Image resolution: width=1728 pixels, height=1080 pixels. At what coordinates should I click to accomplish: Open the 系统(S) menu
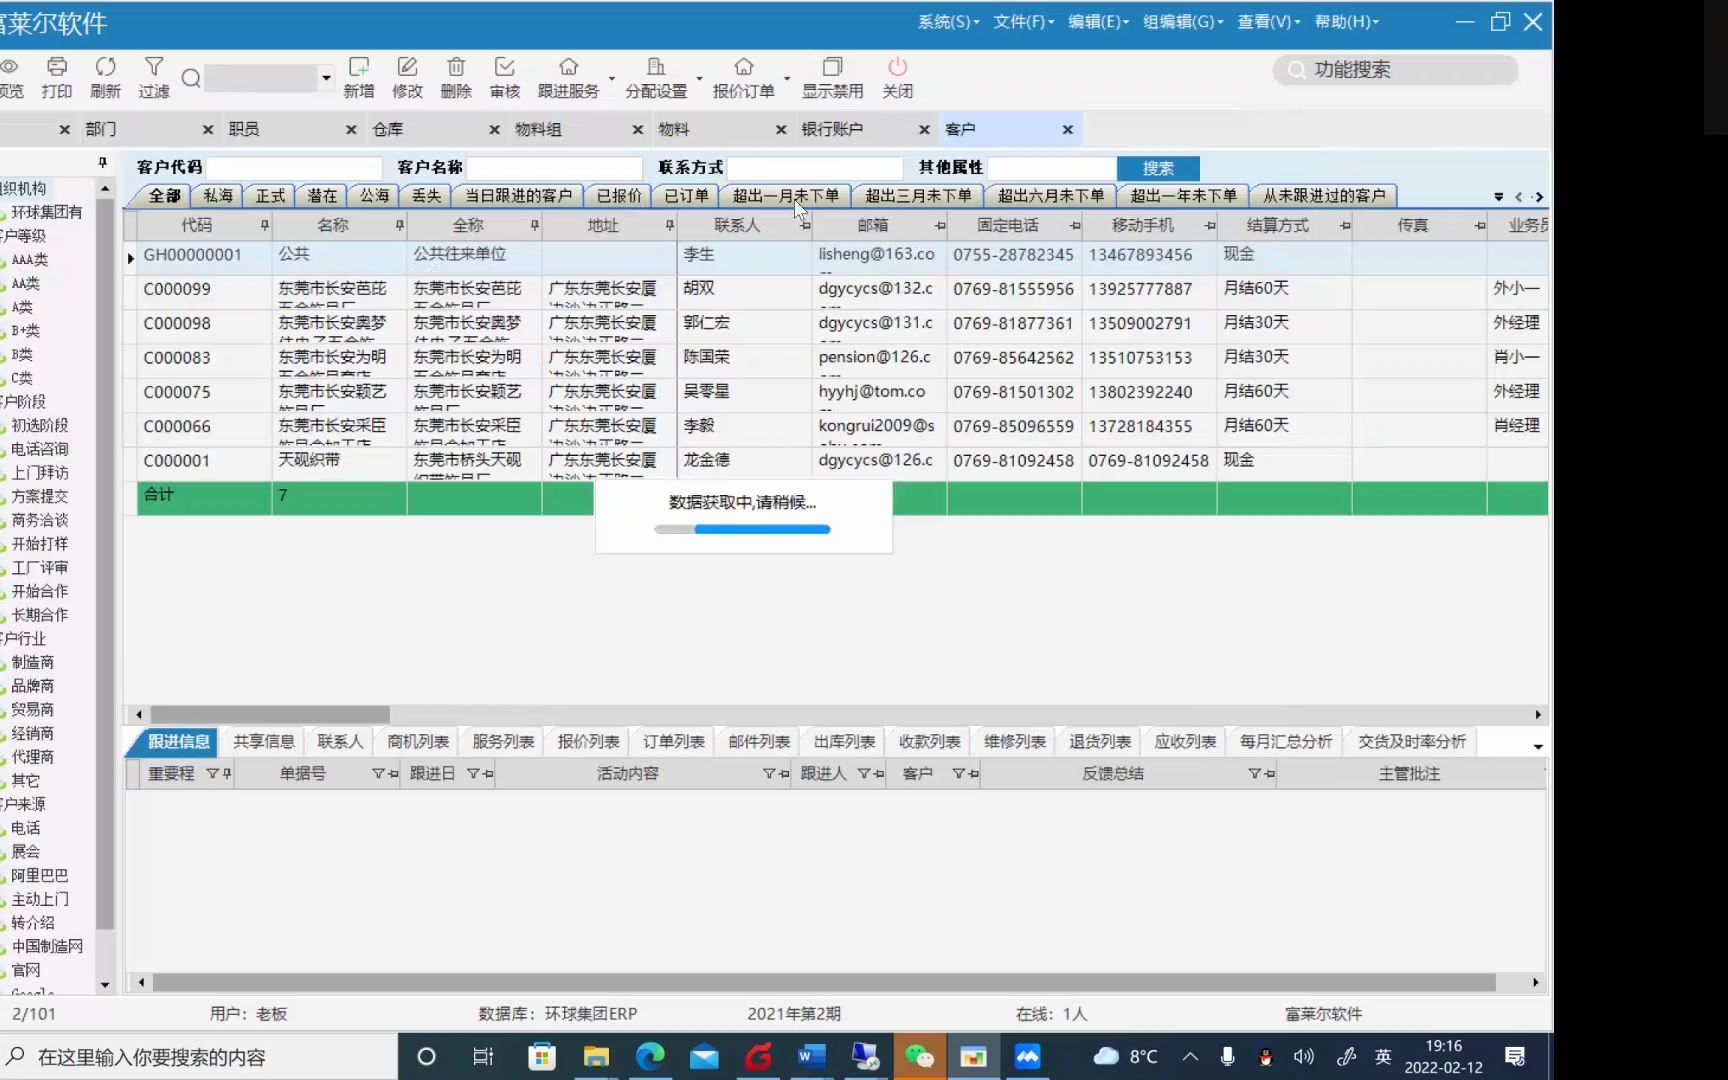[948, 21]
